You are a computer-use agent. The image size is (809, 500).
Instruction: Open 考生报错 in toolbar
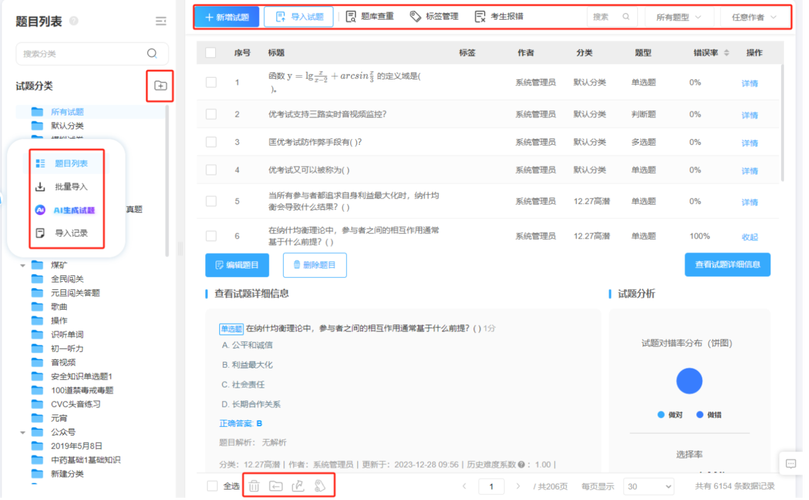[499, 17]
